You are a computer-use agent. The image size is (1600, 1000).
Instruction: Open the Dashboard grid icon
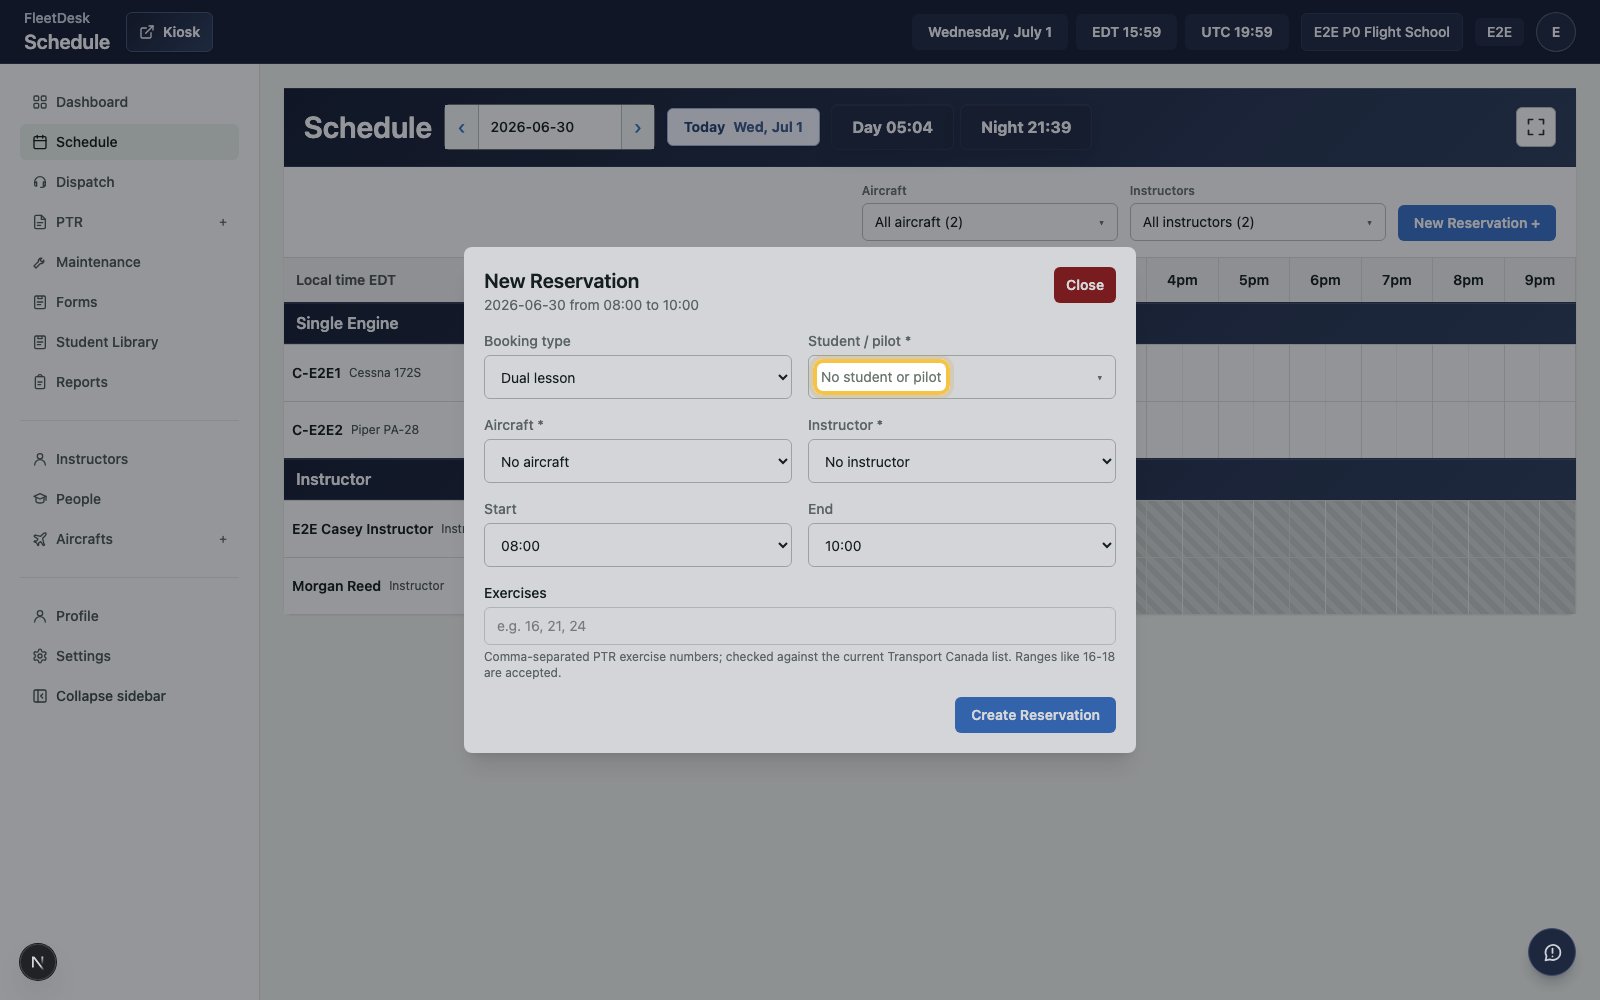click(40, 102)
